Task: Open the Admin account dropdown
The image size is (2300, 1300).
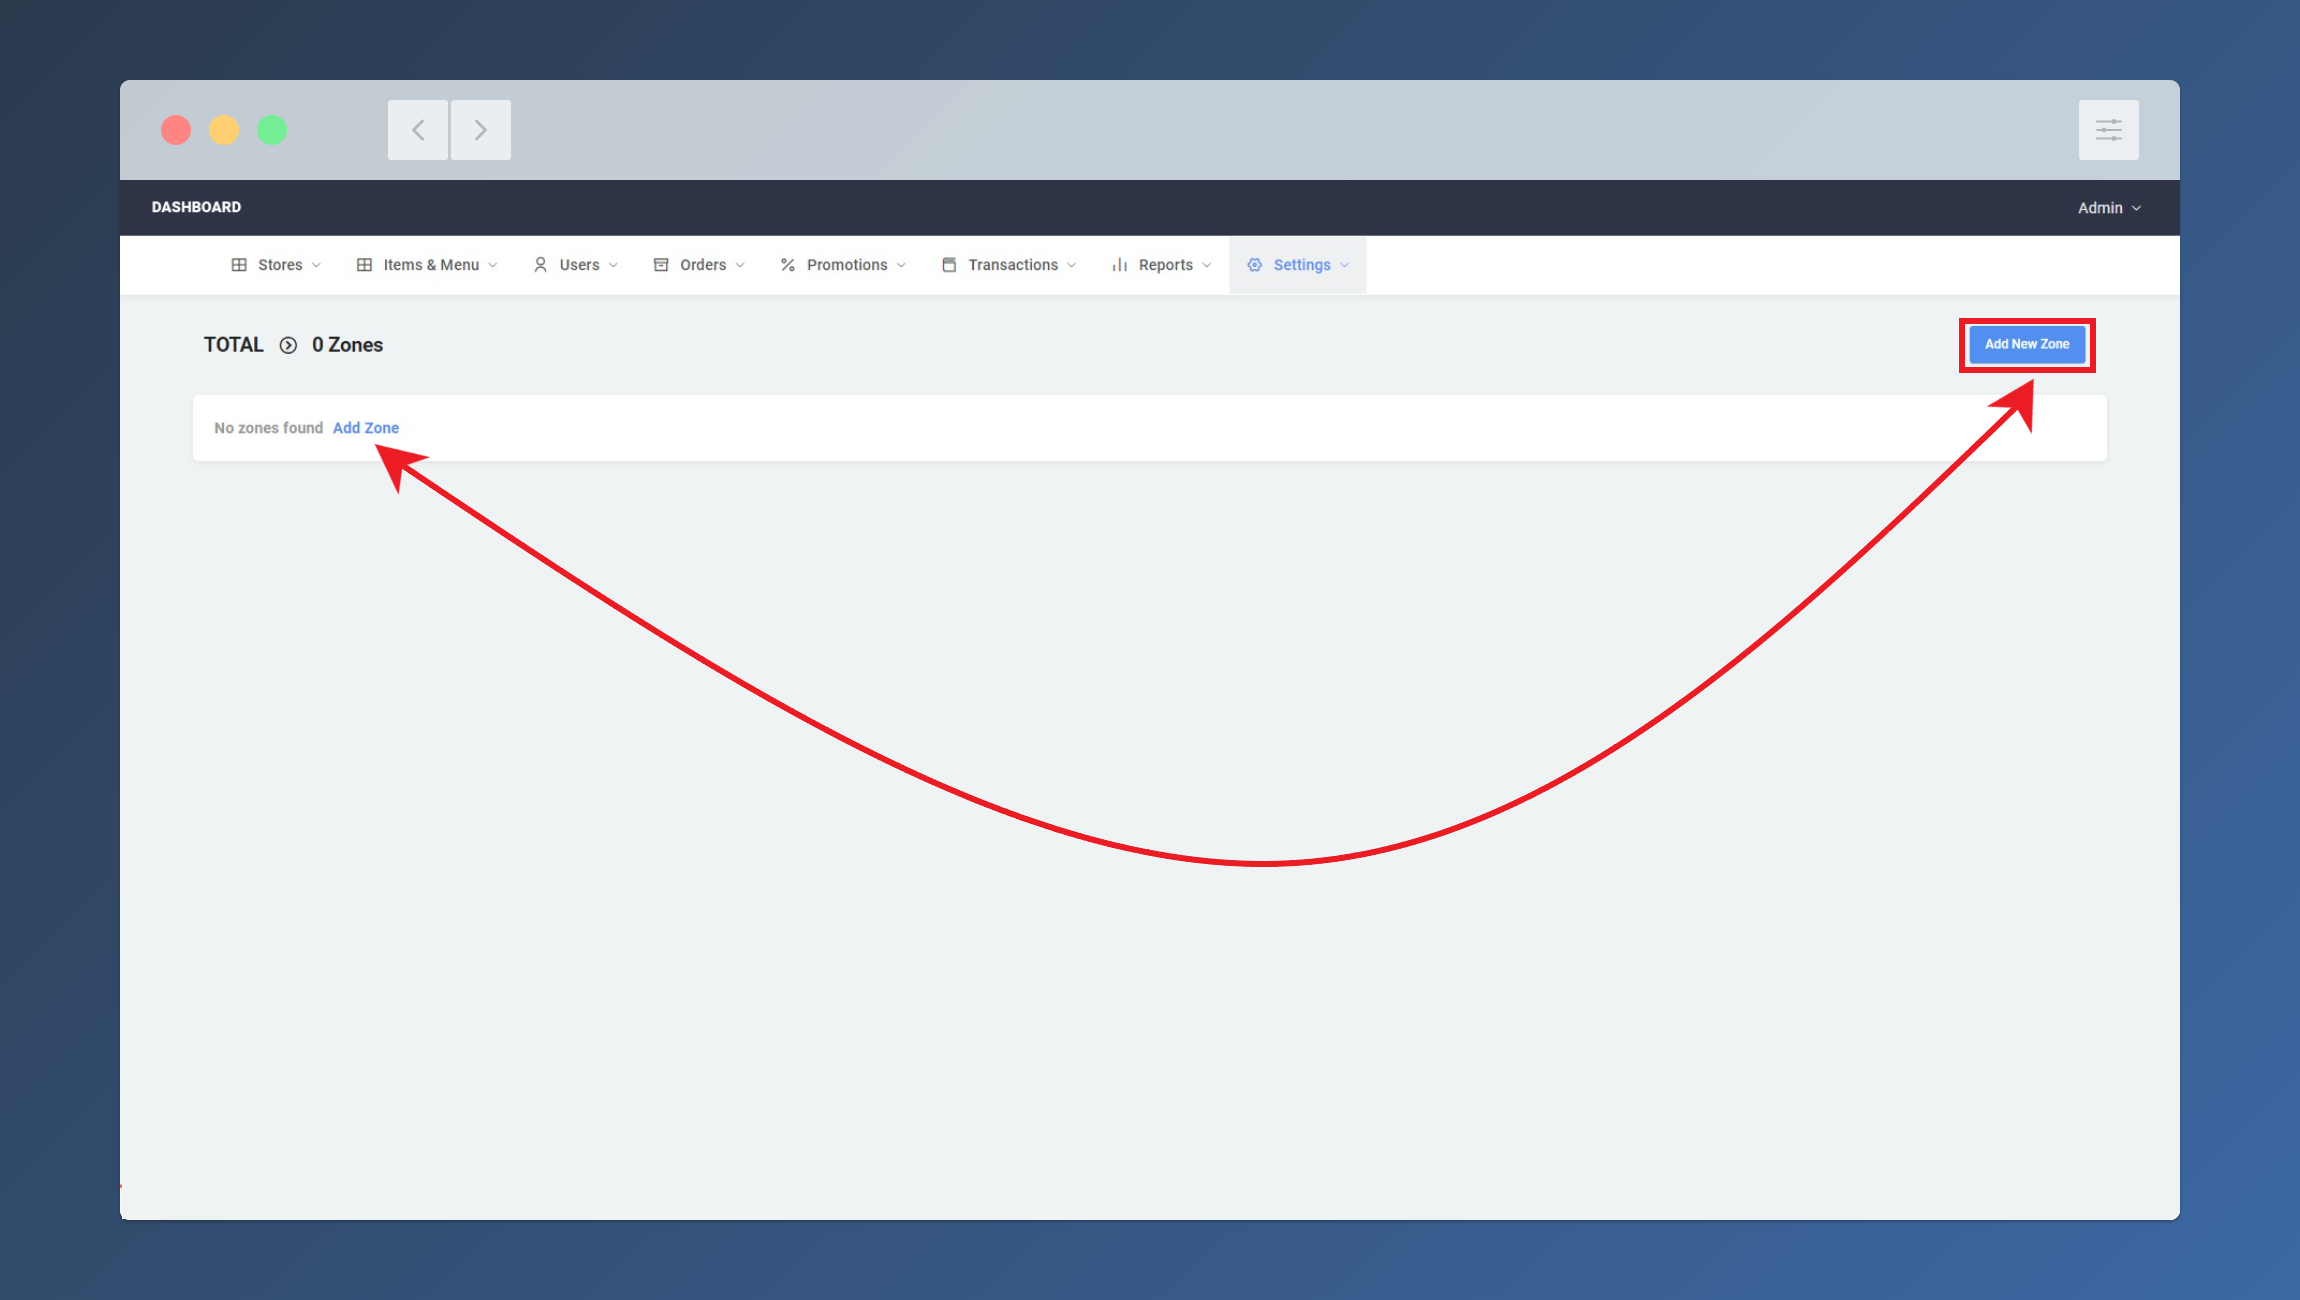Action: 2109,208
